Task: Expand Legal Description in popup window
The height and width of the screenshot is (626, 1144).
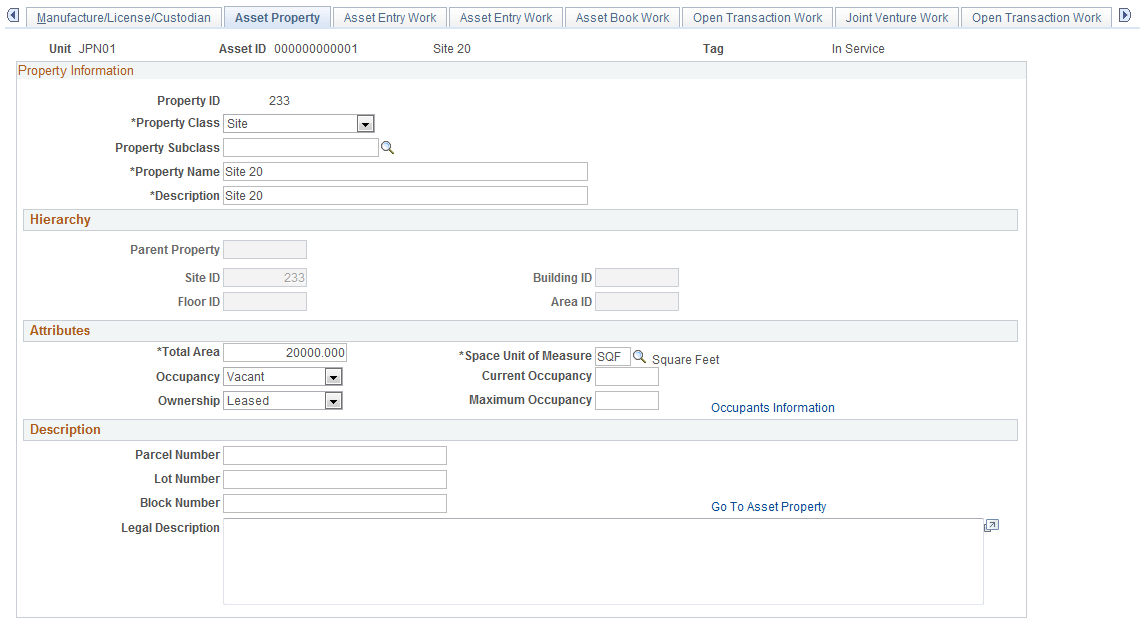Action: point(991,525)
